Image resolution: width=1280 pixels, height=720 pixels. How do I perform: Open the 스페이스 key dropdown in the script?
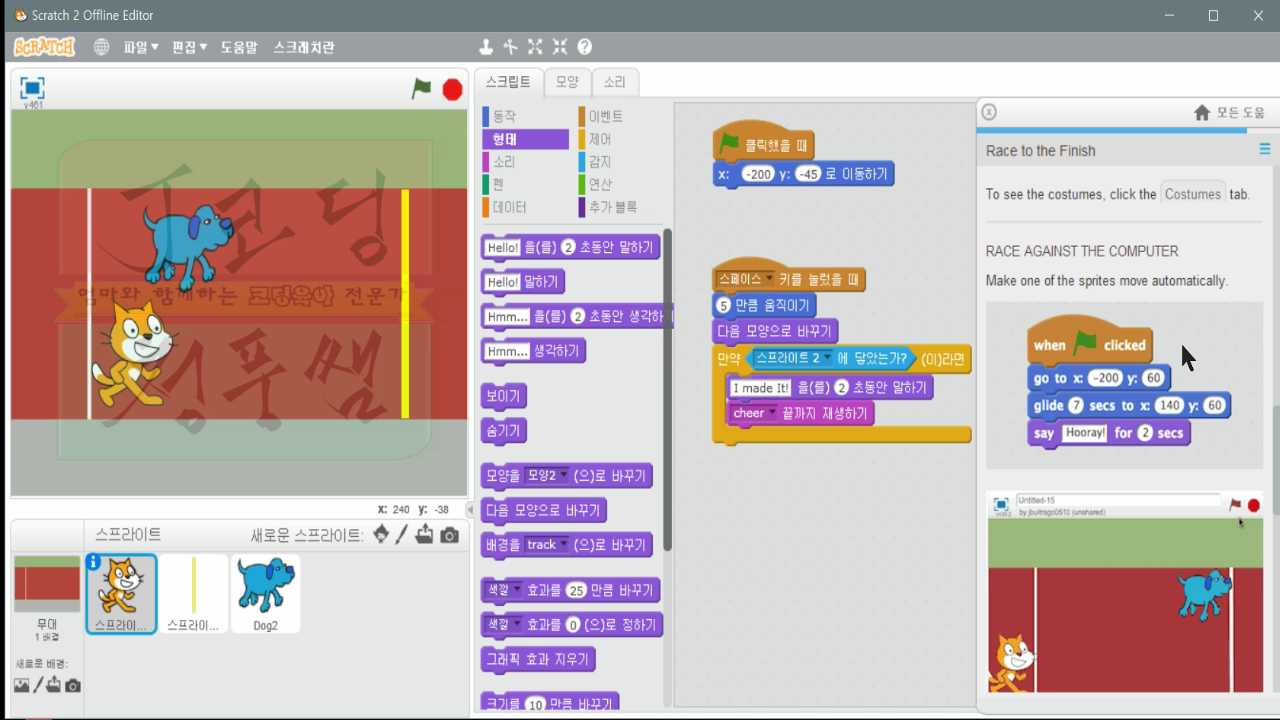point(746,280)
